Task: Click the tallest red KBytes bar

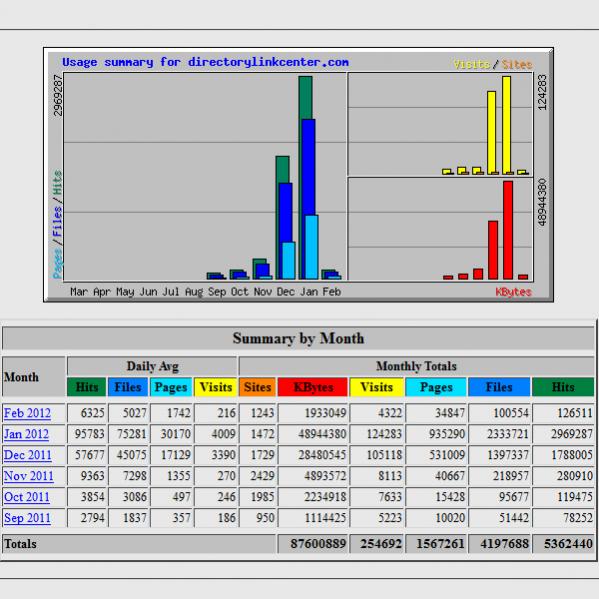Action: tap(508, 230)
